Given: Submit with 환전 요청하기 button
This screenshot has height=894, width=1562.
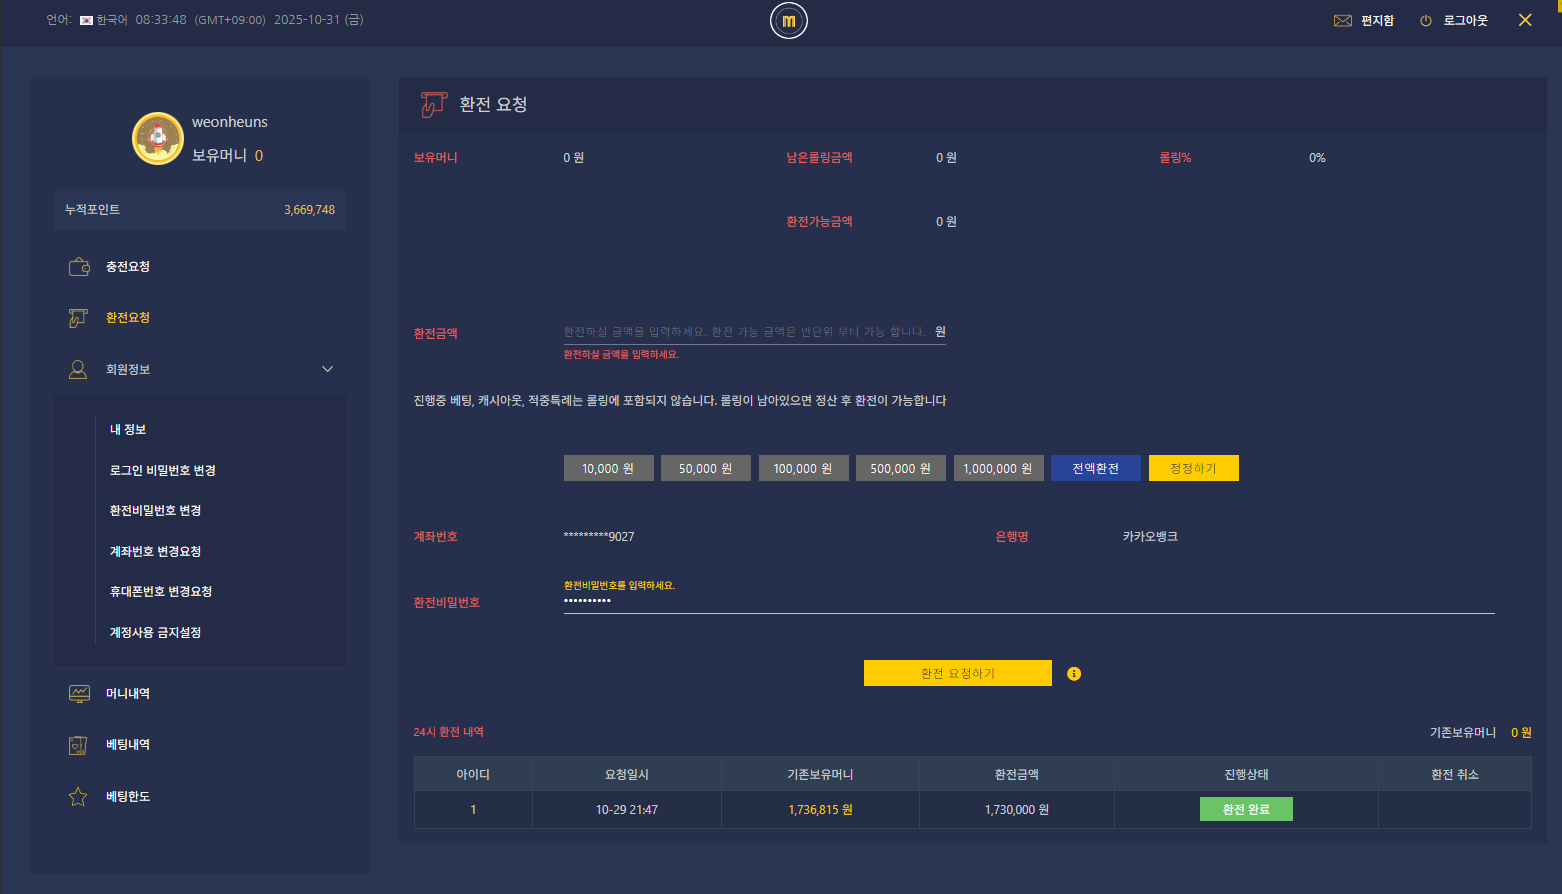Looking at the screenshot, I should click(957, 673).
